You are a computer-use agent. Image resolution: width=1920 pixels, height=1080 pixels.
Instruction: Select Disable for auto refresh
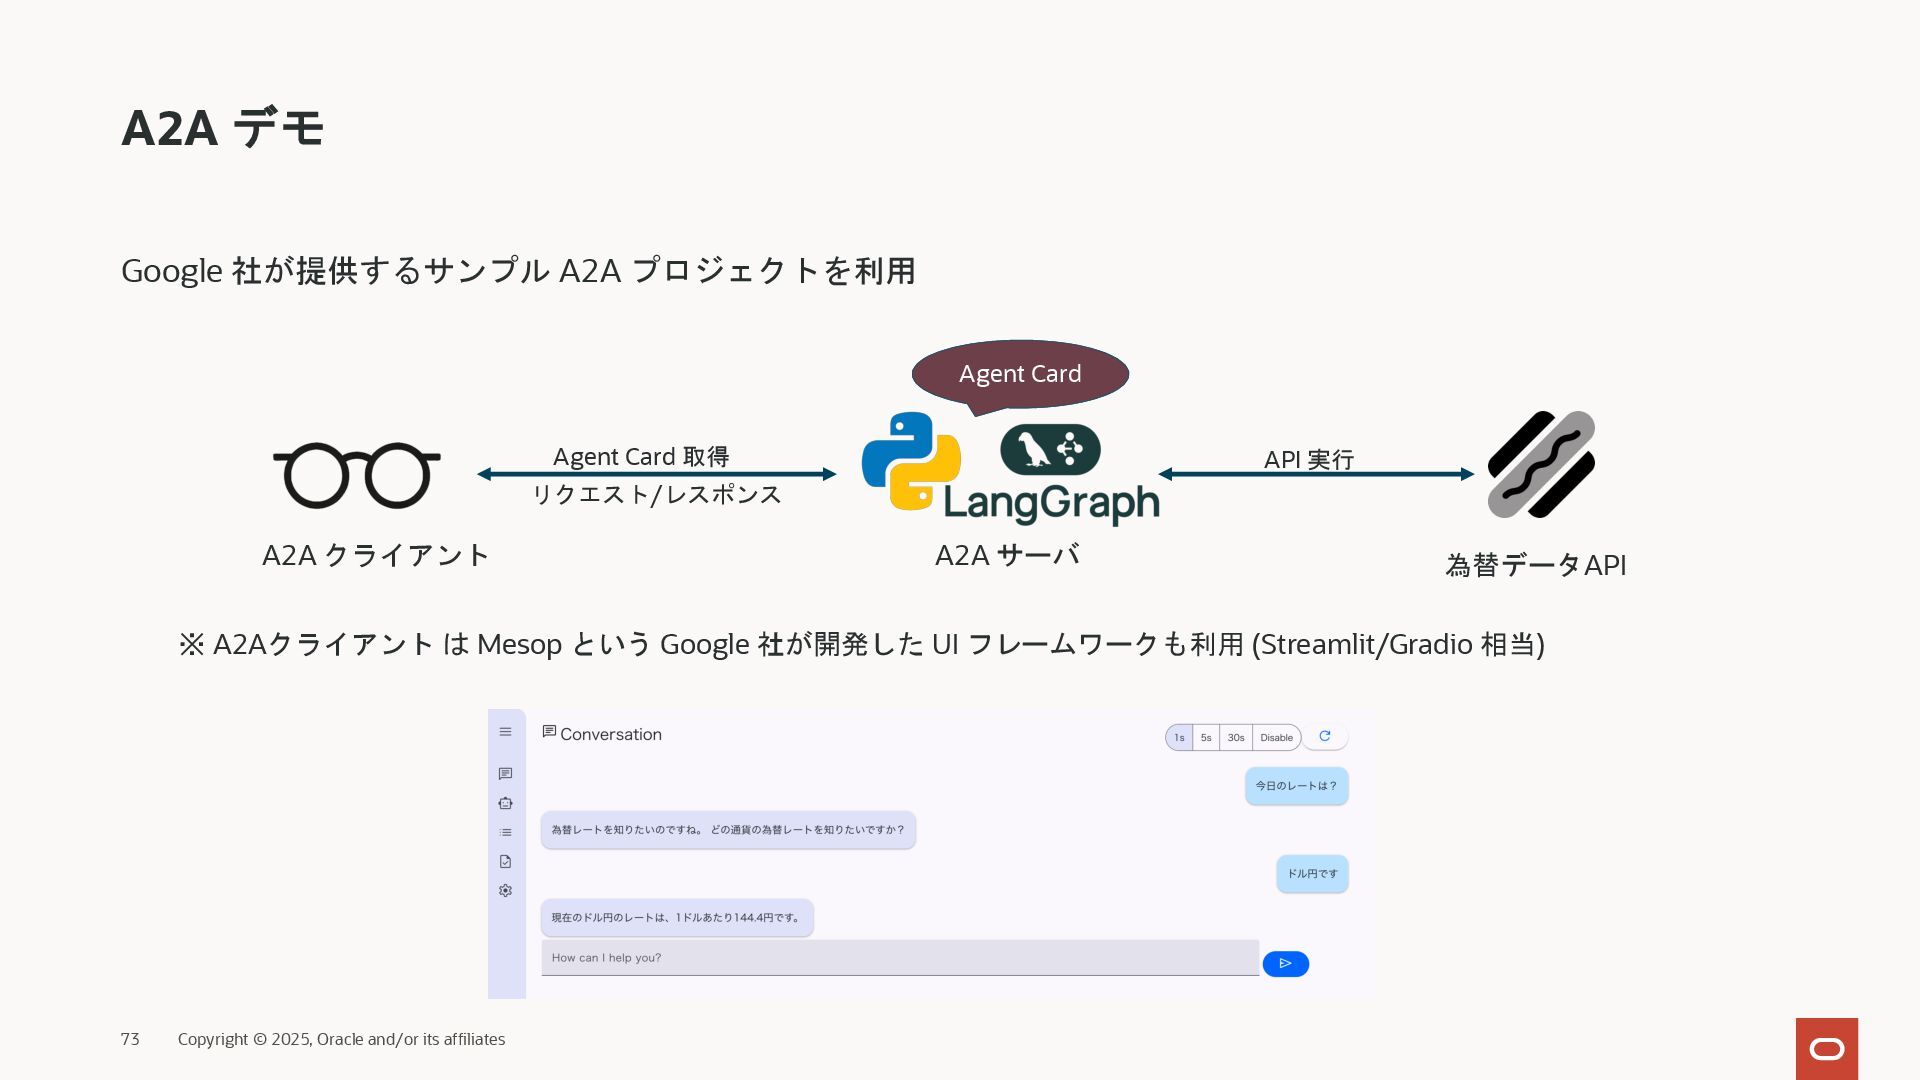[1276, 738]
